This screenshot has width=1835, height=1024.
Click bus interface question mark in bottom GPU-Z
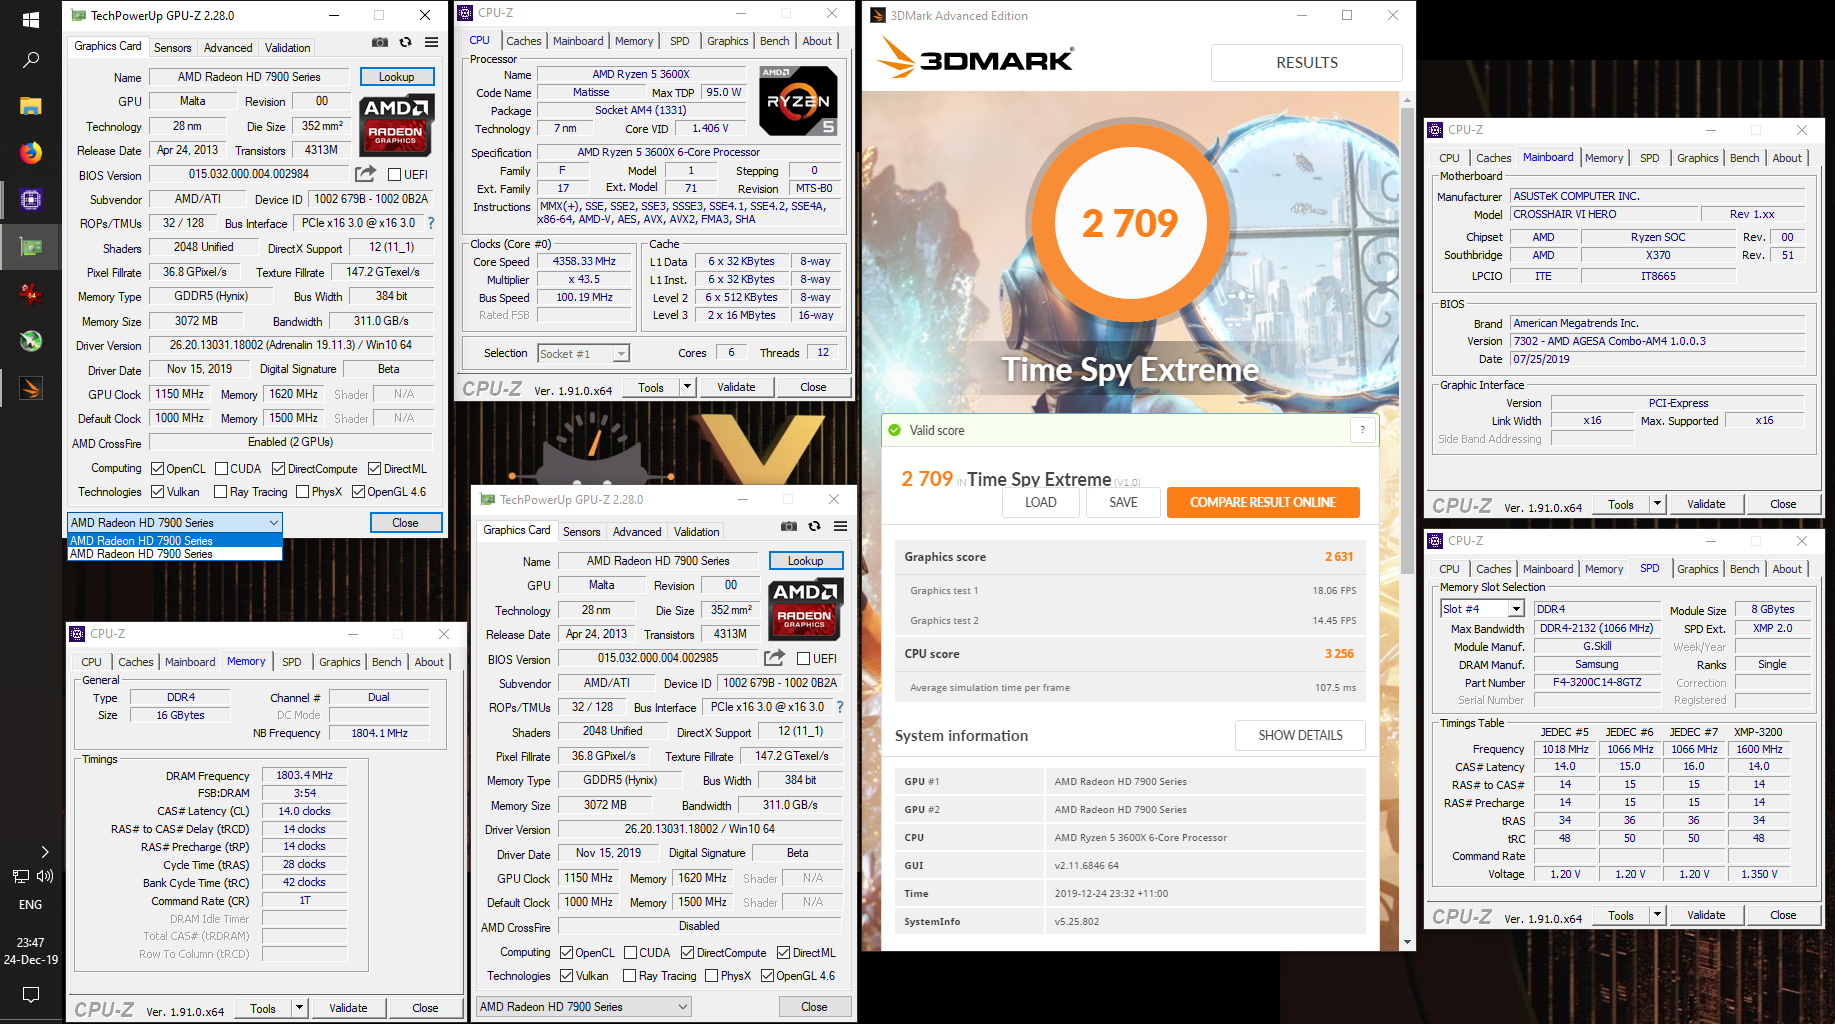(840, 707)
